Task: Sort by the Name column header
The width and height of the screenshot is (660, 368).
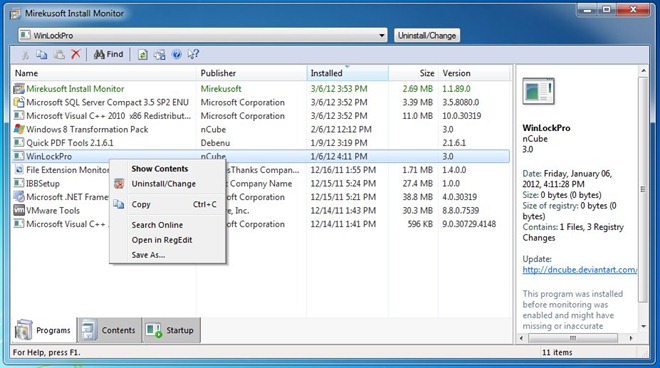Action: [x=104, y=73]
